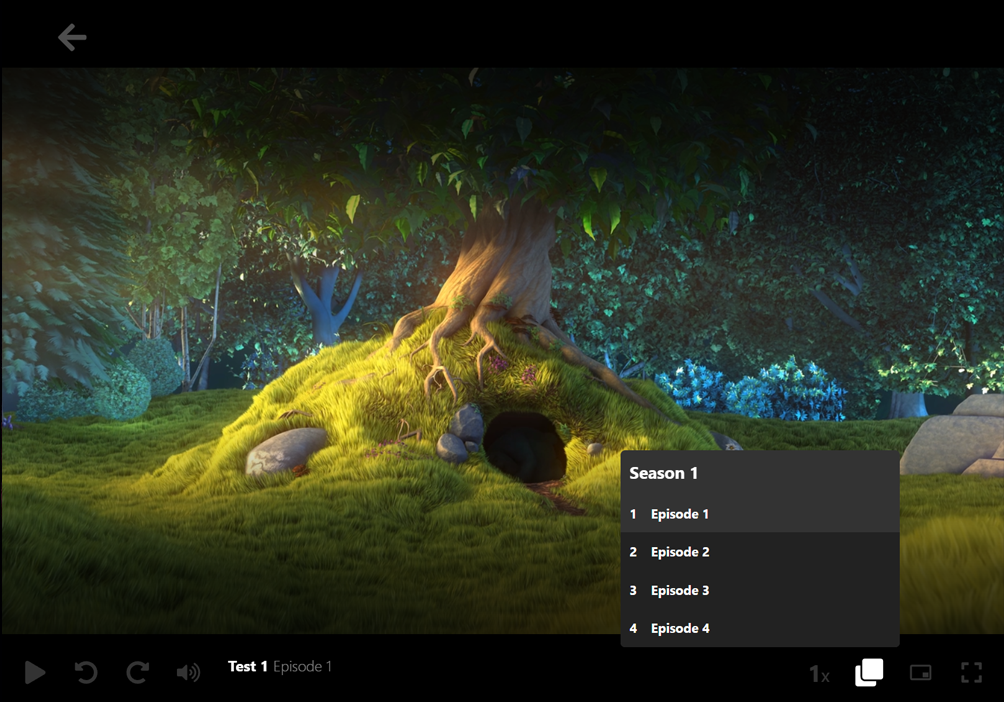This screenshot has height=702, width=1004.
Task: Open the 1x playback speed selector
Action: pyautogui.click(x=819, y=674)
